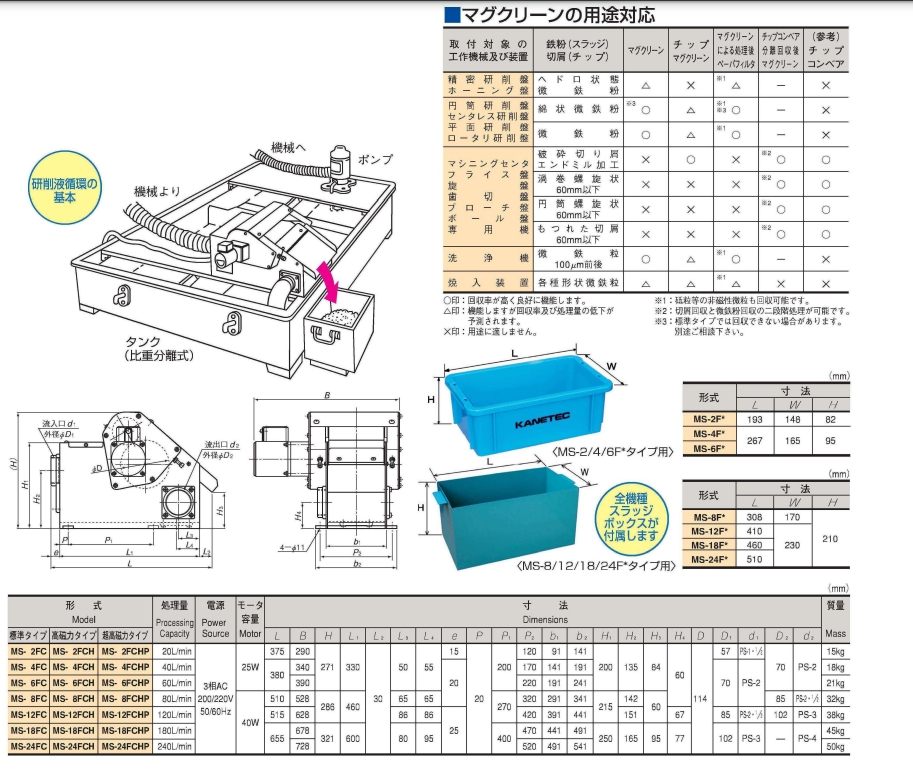The image size is (913, 778).
Task: Click the 〈MS-8/12/18/24F*タイプ用〉 caption
Action: pyautogui.click(x=596, y=565)
